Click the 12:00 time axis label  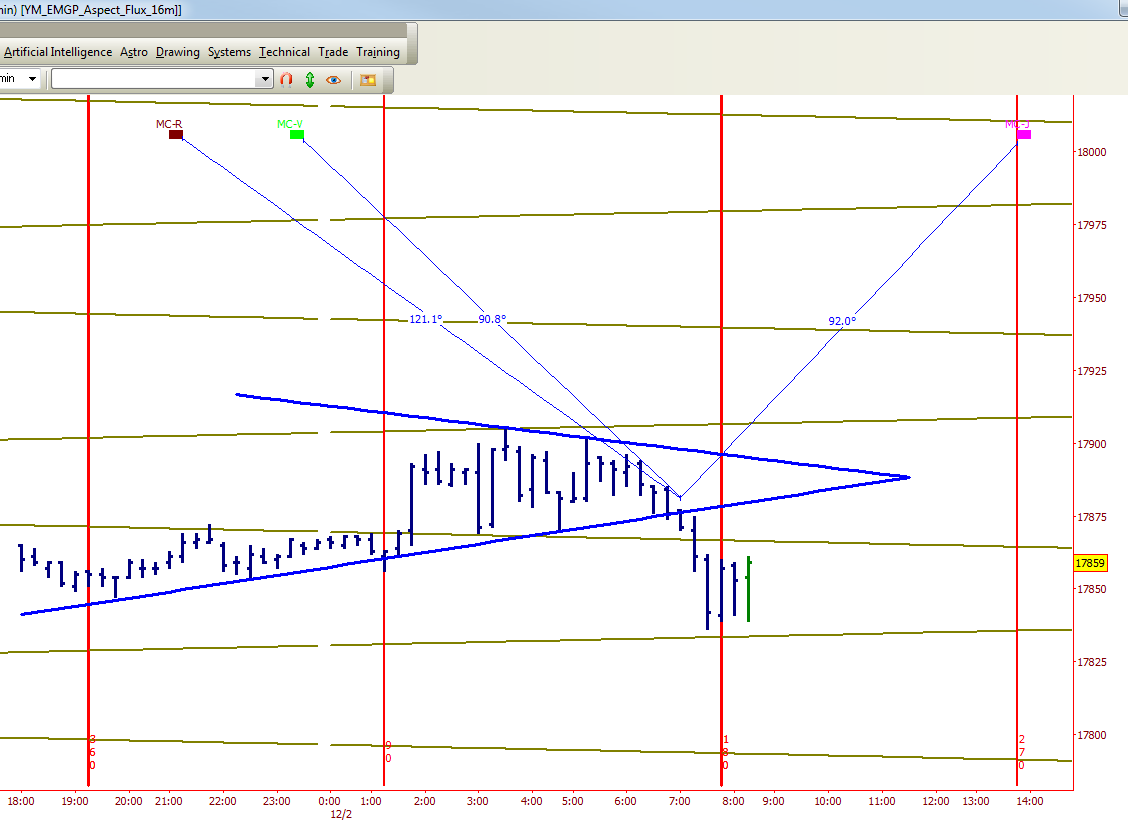click(936, 801)
